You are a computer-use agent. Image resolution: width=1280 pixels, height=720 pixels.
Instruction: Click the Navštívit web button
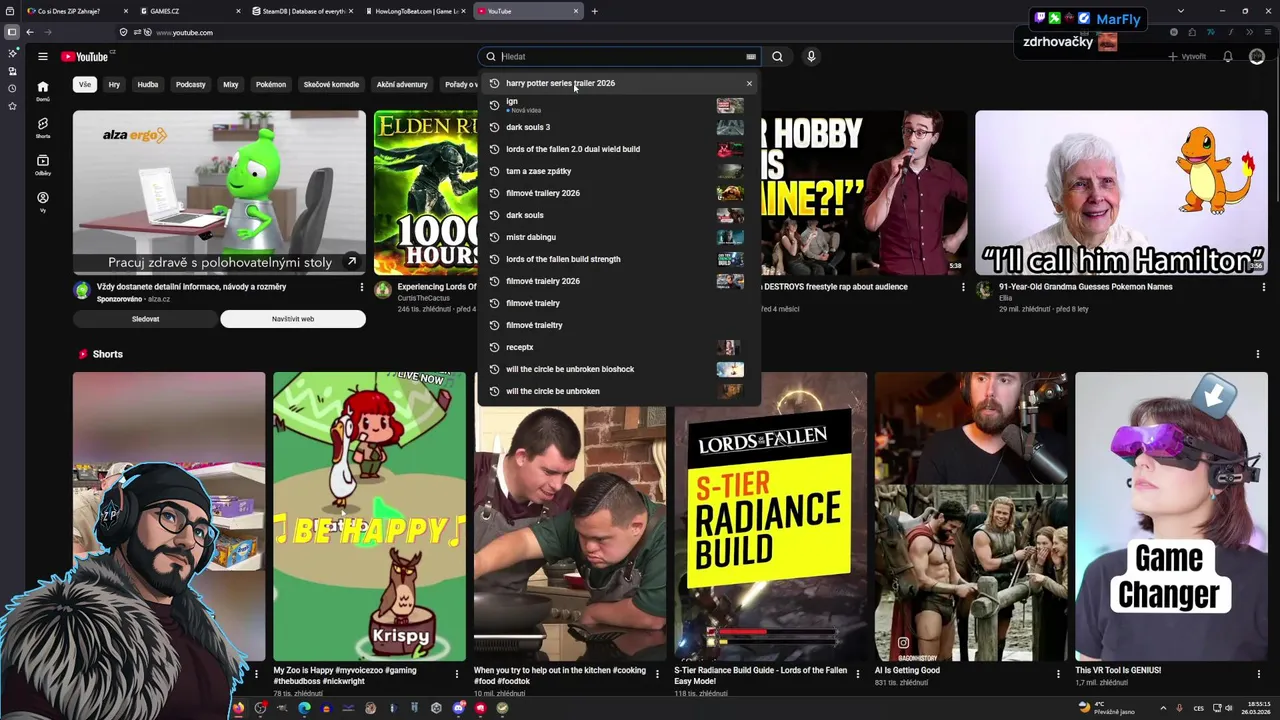coord(293,319)
